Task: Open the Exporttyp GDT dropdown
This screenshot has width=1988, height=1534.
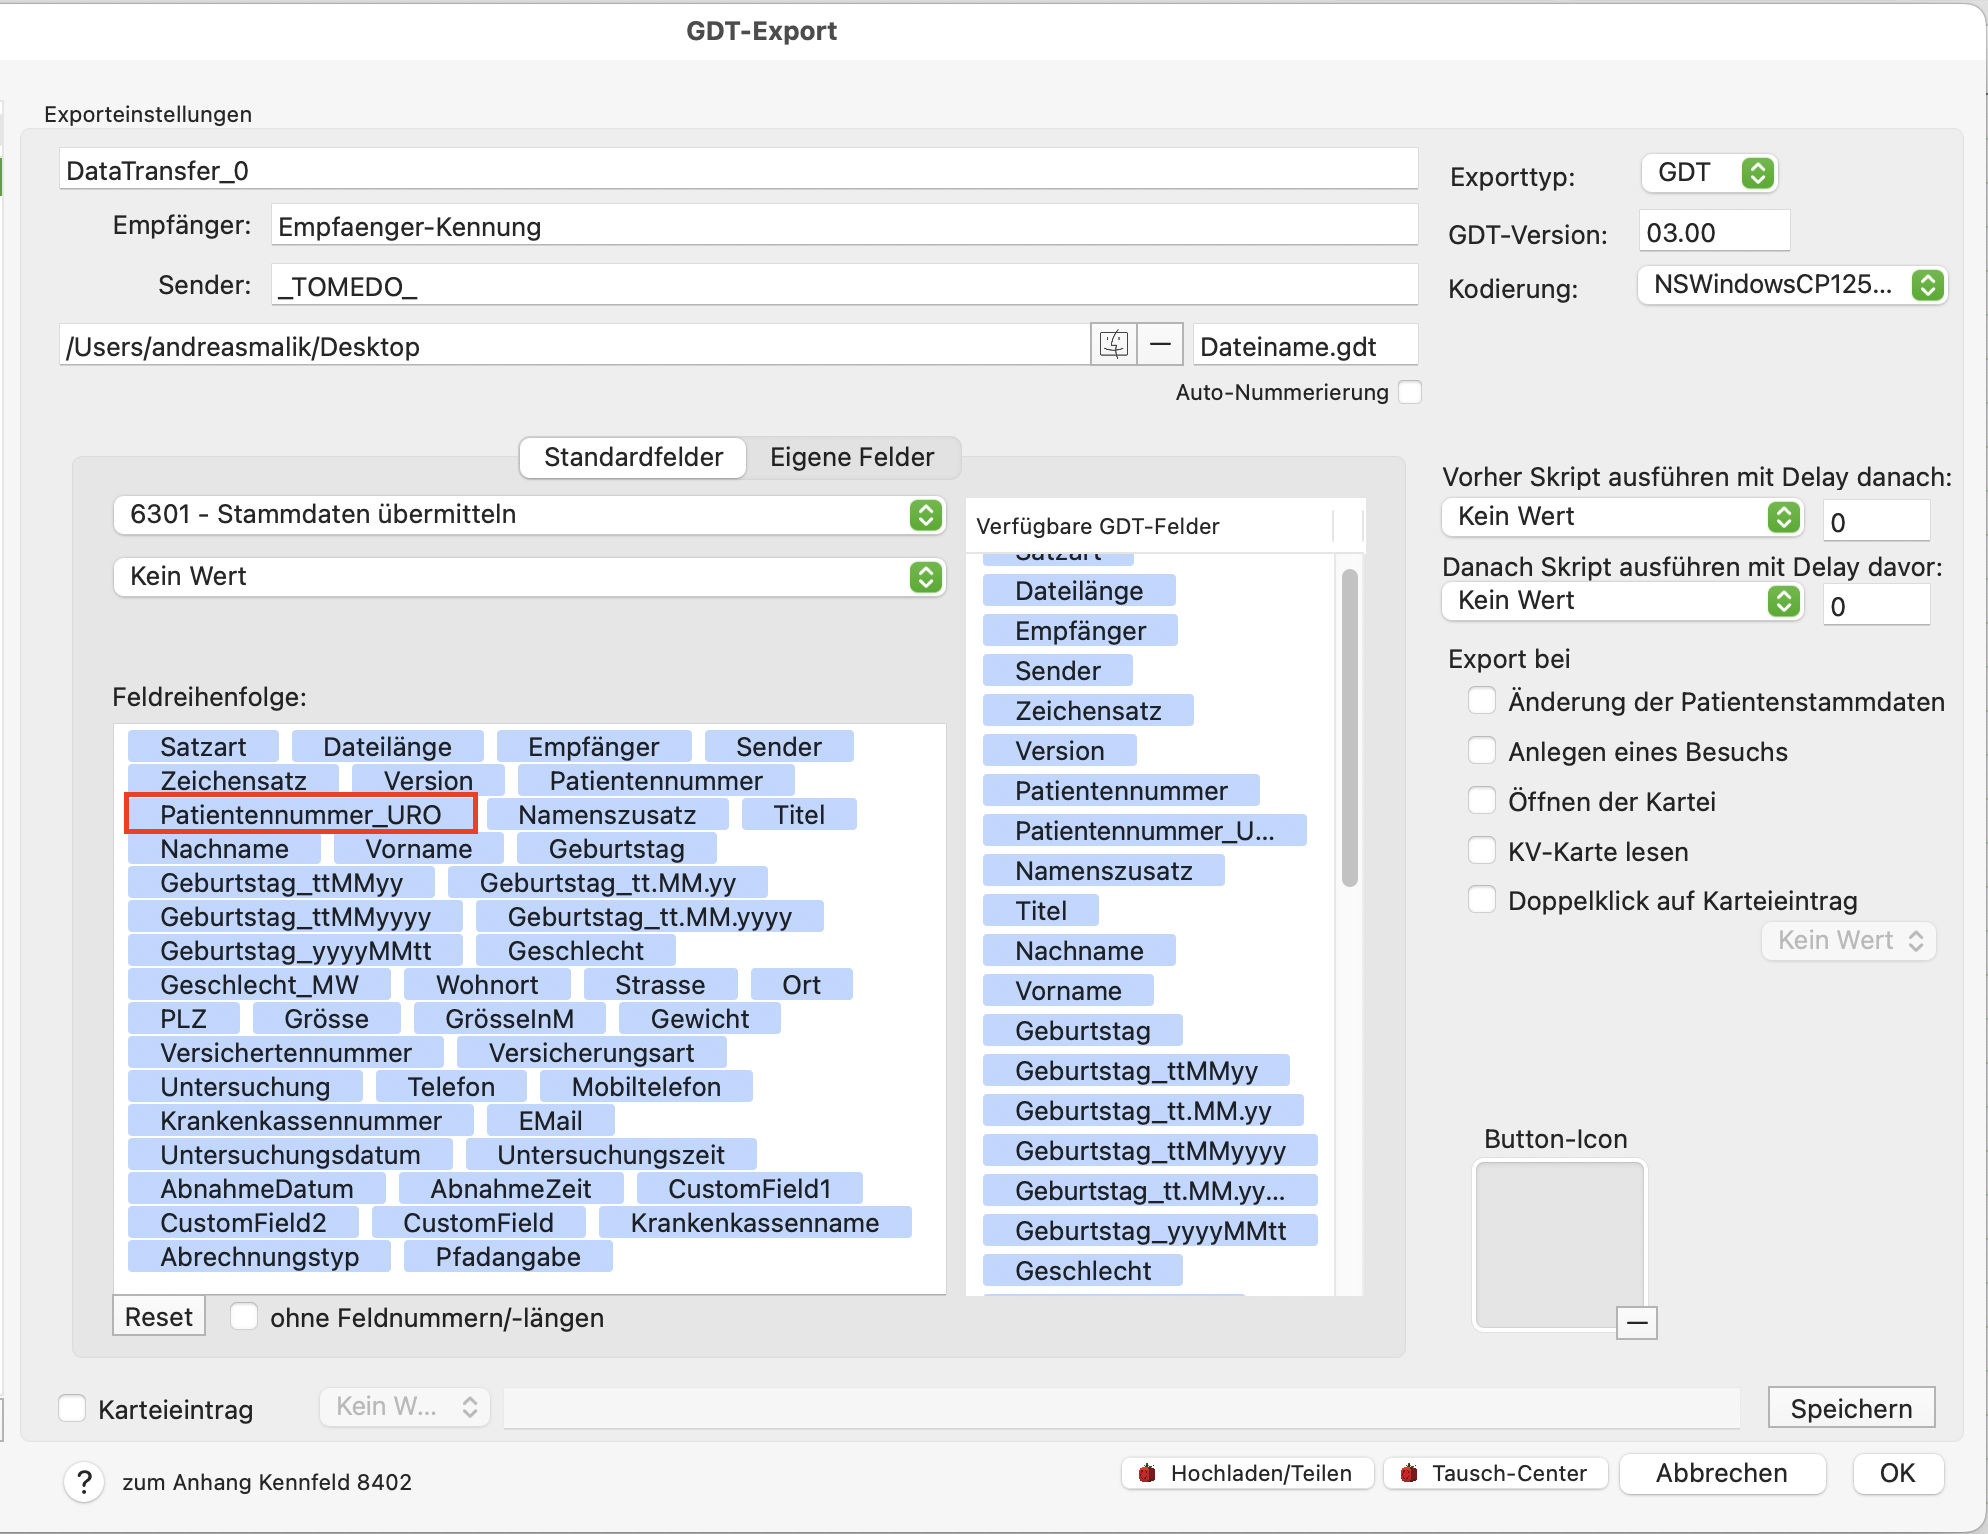Action: point(1709,173)
